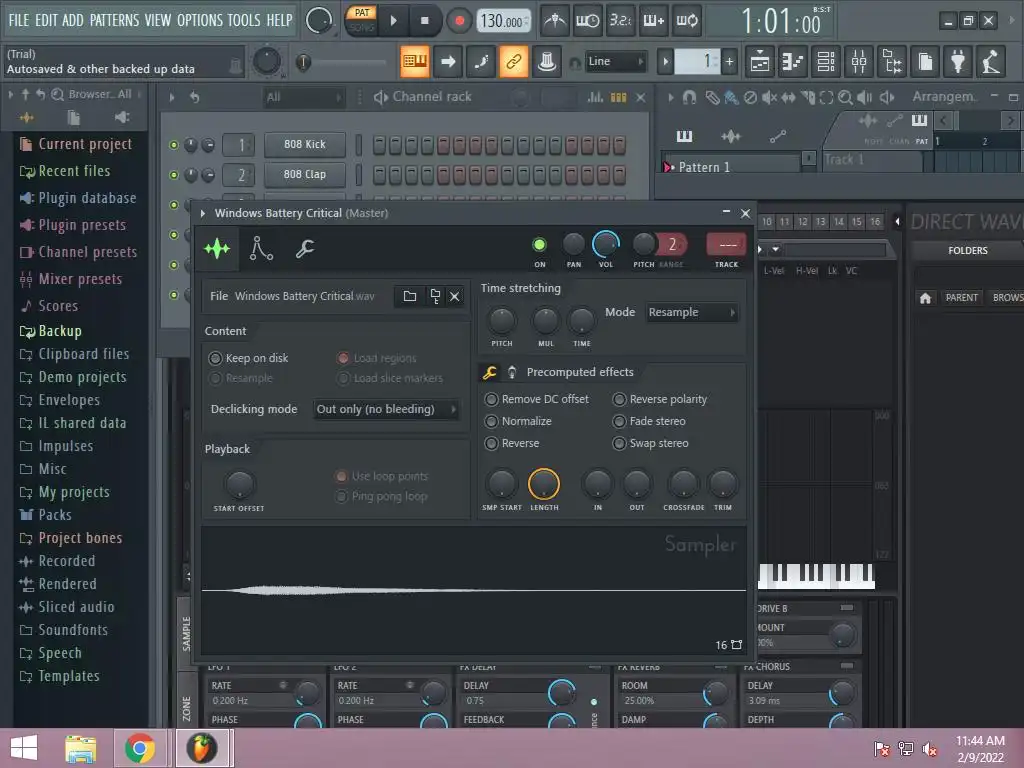Click the typing keyboard to piano icon
The image size is (1024, 768).
[x=415, y=61]
